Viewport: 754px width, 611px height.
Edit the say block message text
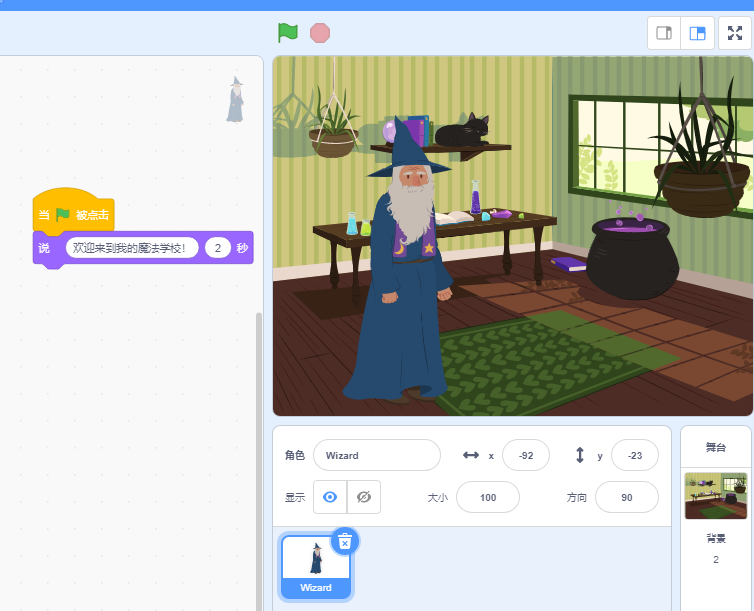click(132, 248)
